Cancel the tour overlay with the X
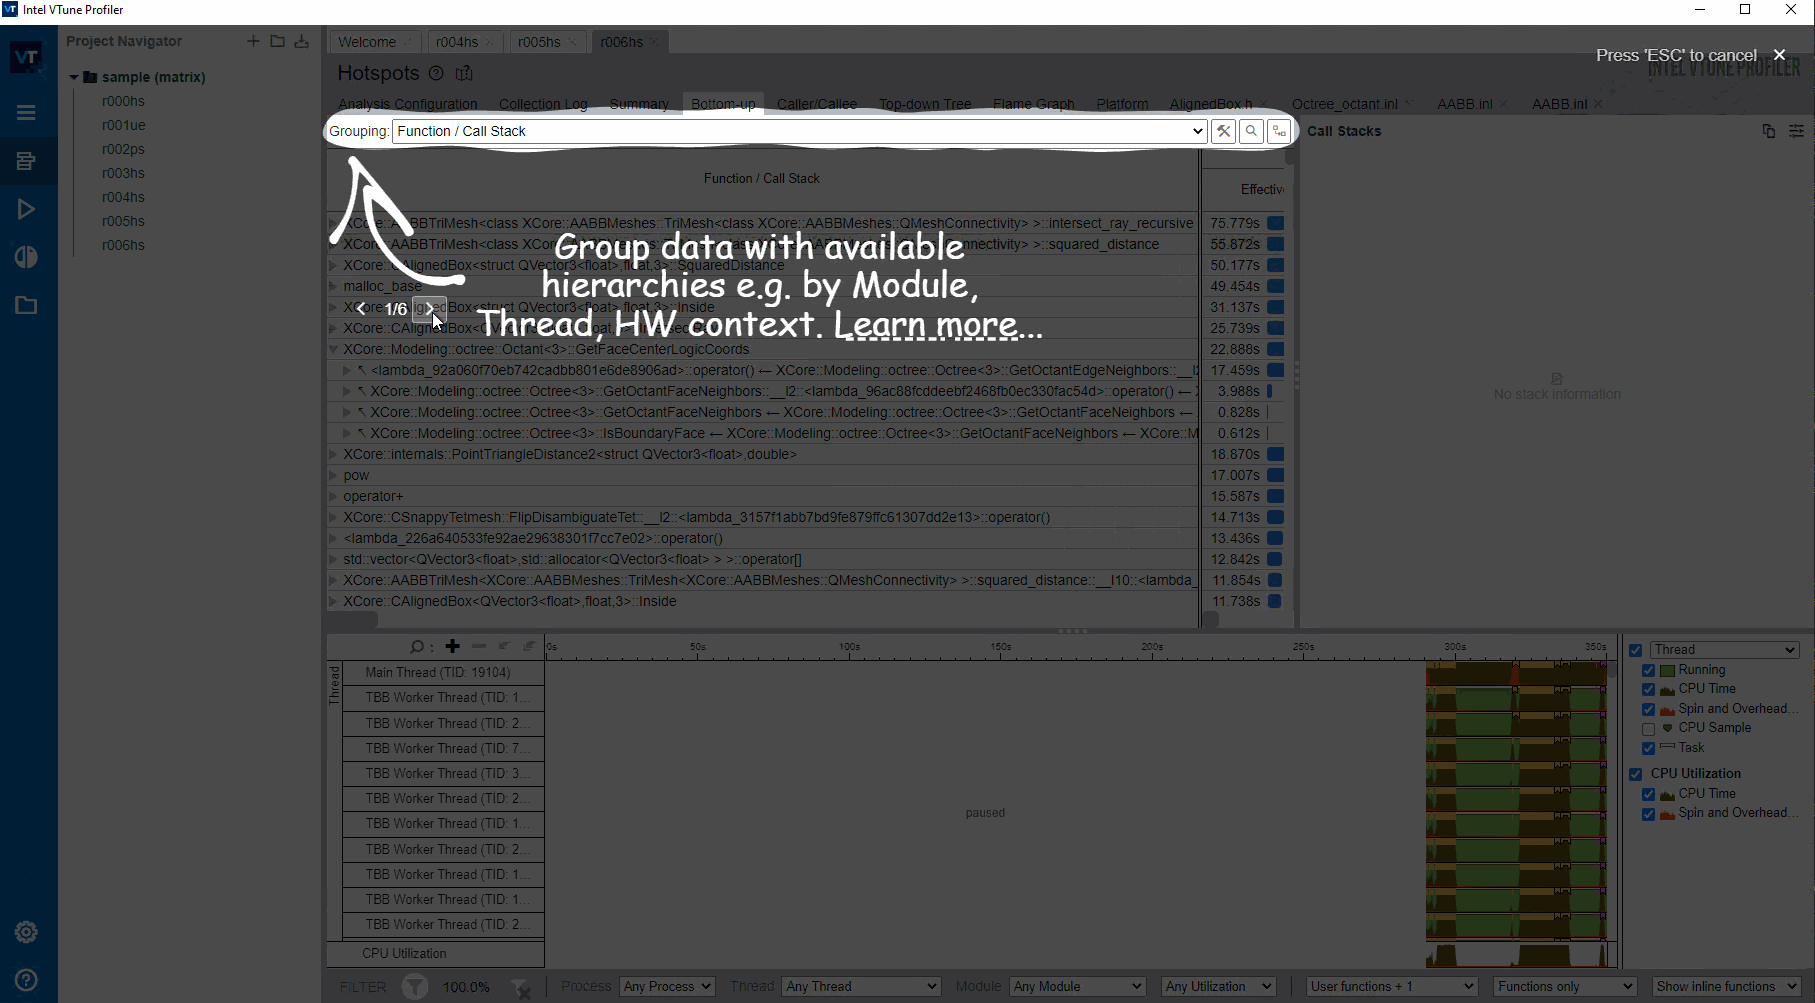Screen dimensions: 1815x1003 (x=1779, y=55)
